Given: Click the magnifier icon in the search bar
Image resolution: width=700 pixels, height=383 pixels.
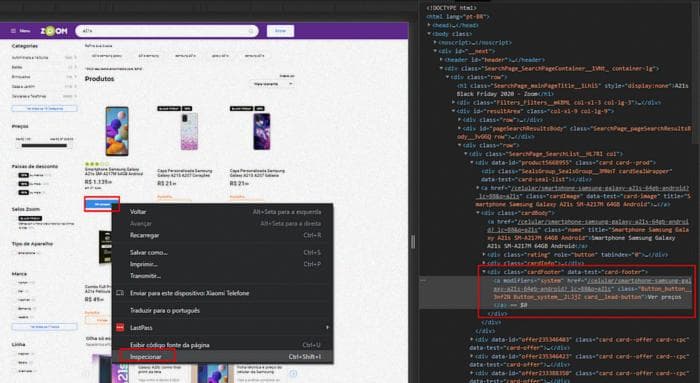Looking at the screenshot, I should (251, 31).
